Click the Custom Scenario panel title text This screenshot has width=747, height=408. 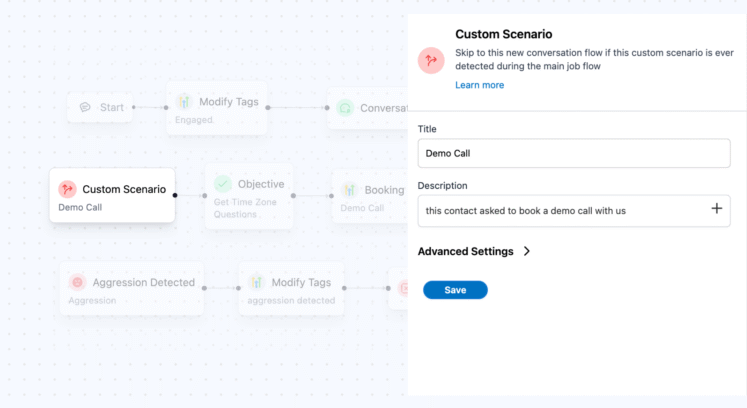[504, 34]
